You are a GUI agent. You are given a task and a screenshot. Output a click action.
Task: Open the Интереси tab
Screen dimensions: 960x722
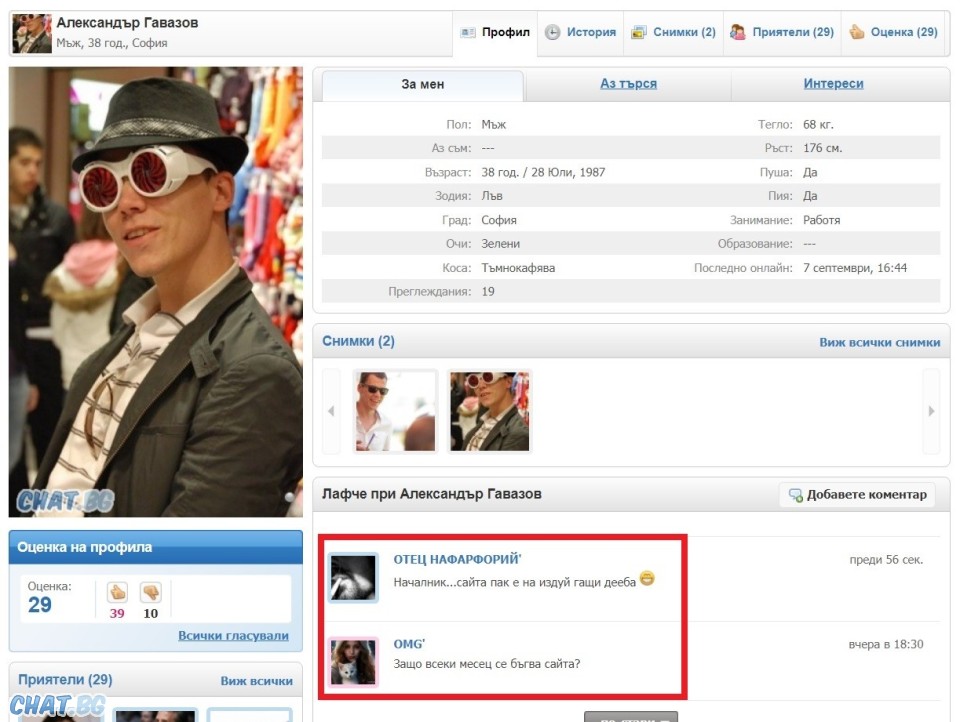coord(833,84)
